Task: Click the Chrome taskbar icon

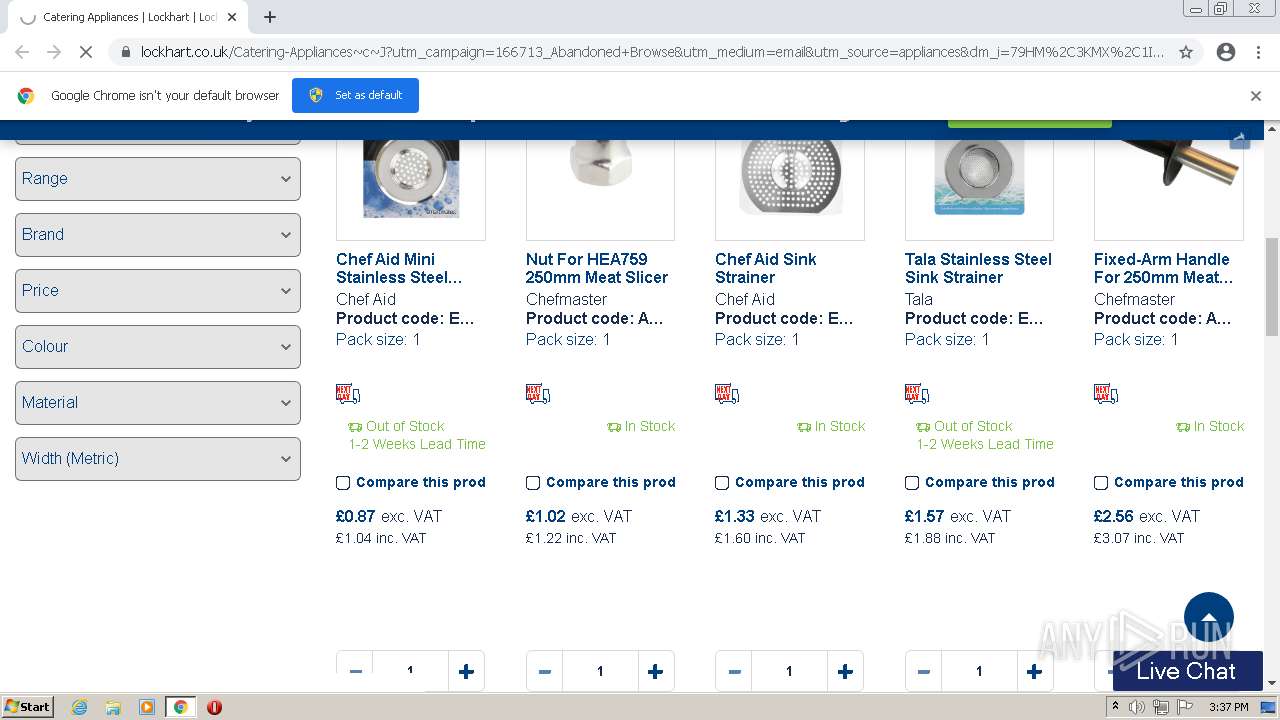Action: point(180,707)
